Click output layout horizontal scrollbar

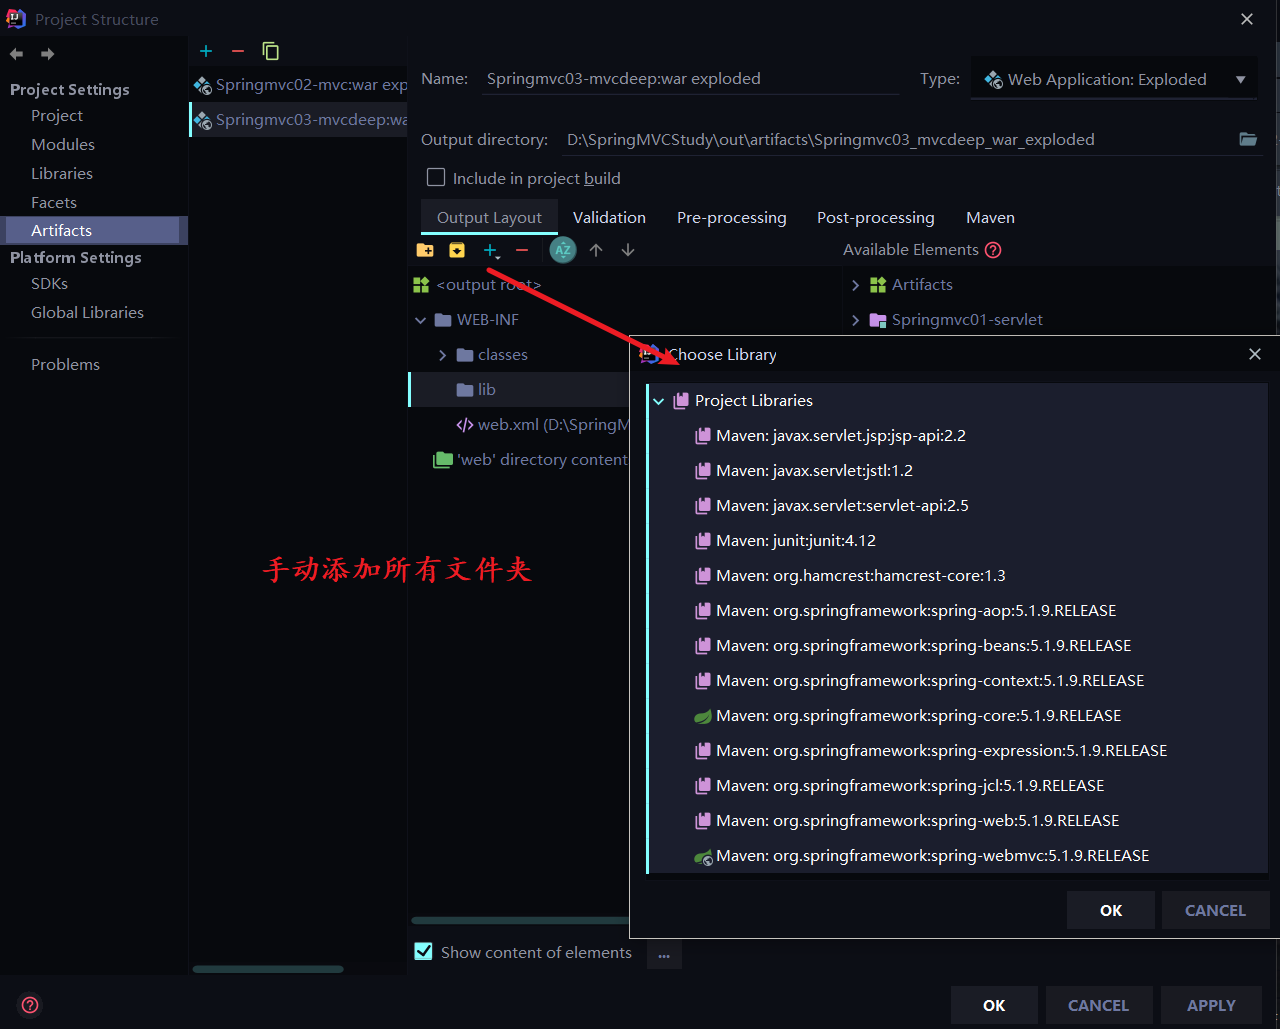[520, 920]
